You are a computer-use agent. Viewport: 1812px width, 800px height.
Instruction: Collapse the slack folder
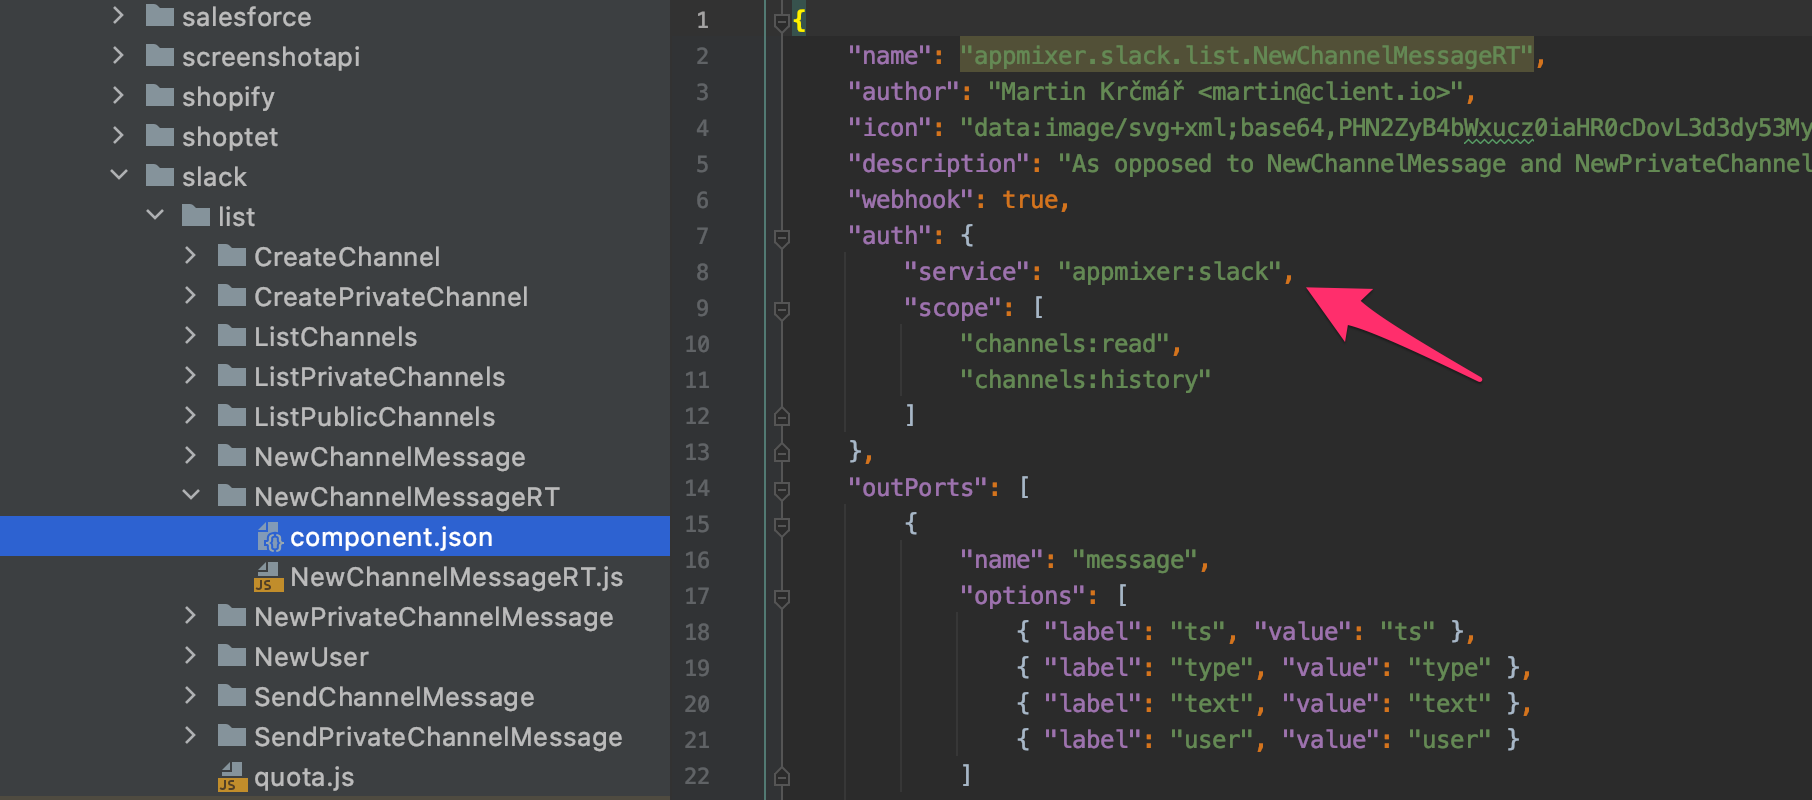click(119, 175)
